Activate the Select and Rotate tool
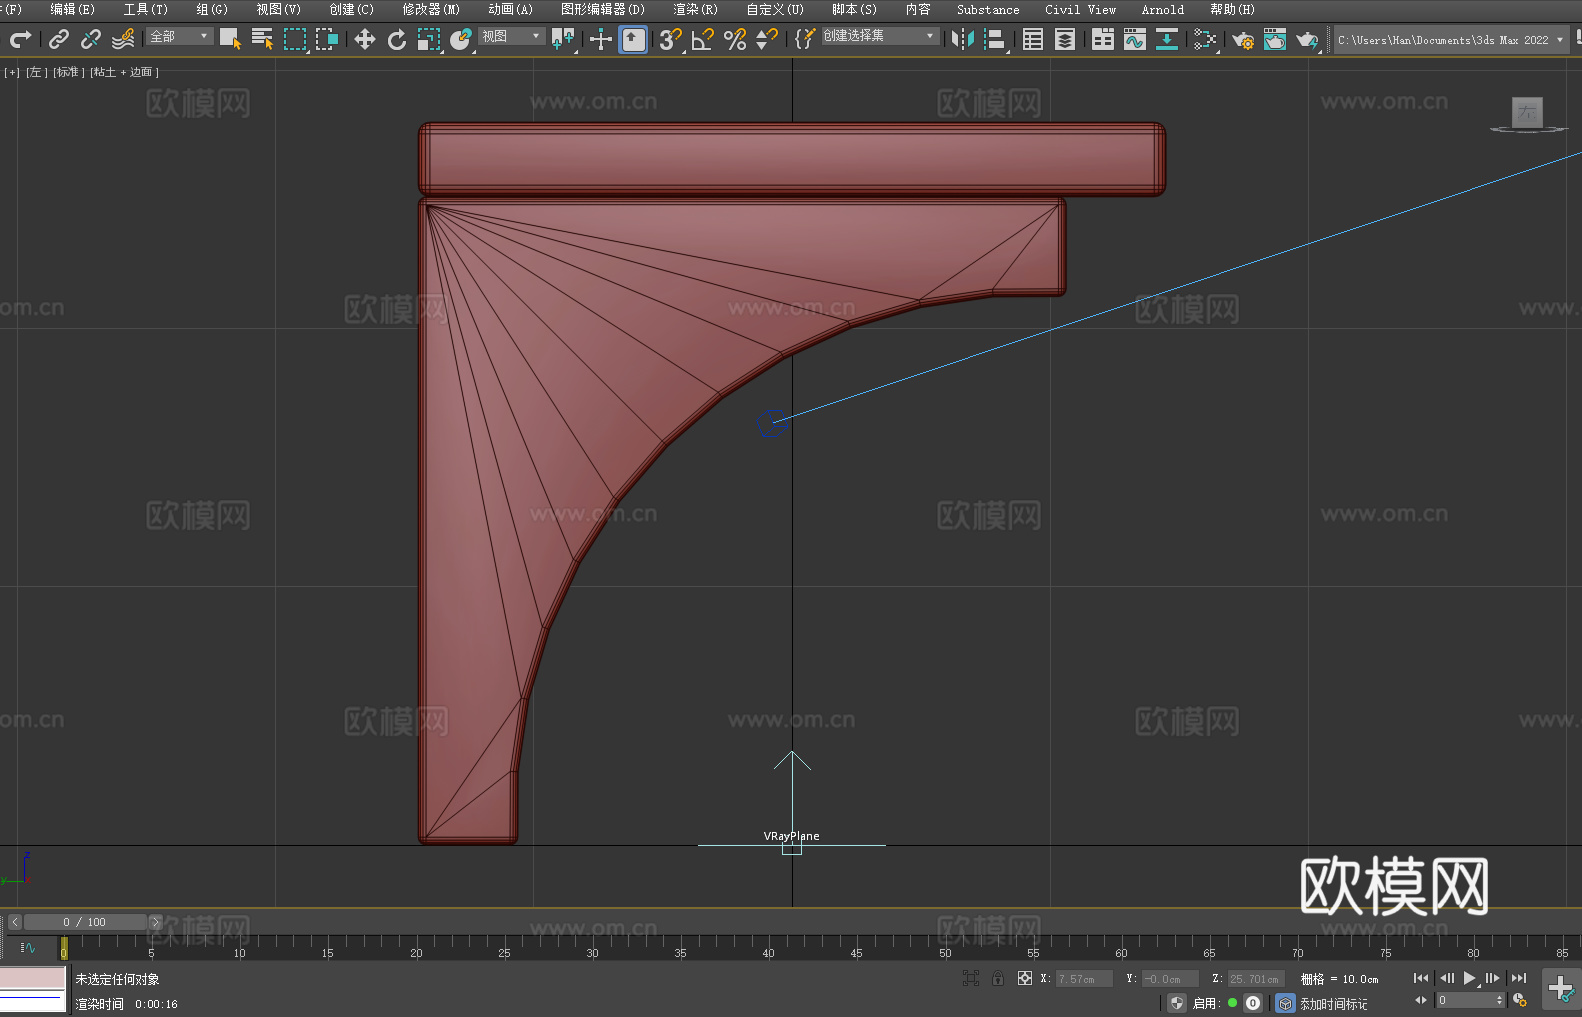The image size is (1582, 1017). tap(397, 39)
